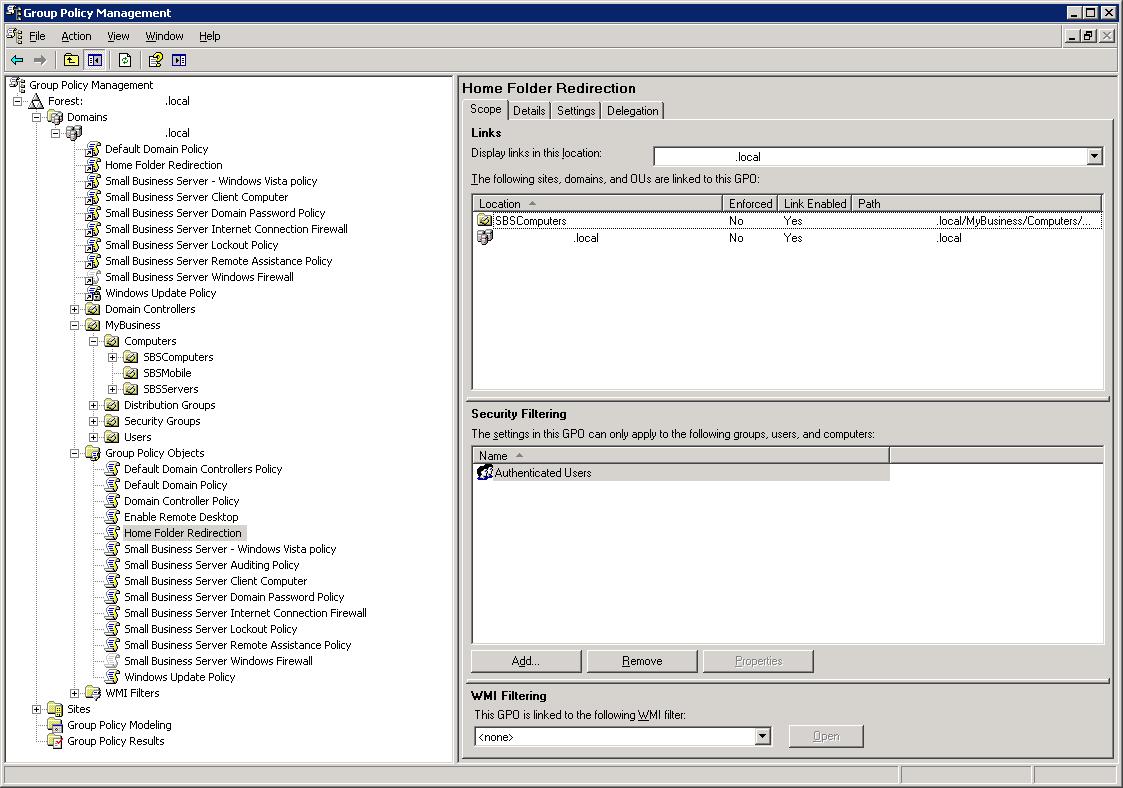Switch to the Details tab

pos(529,110)
